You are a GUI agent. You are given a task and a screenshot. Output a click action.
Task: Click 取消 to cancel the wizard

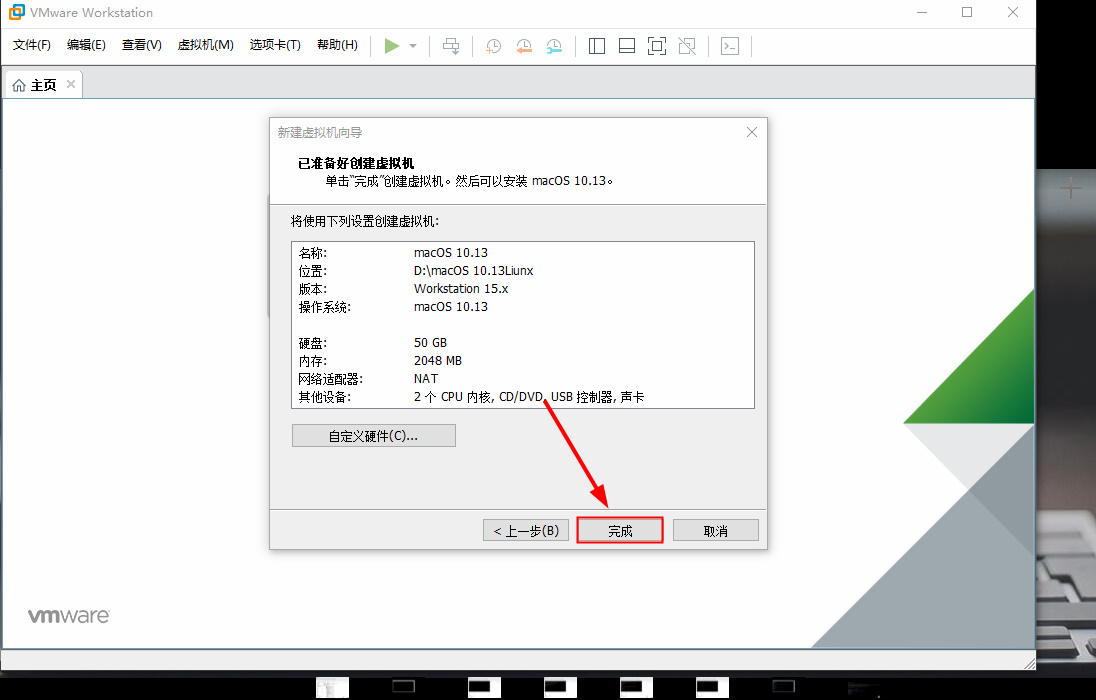coord(716,531)
